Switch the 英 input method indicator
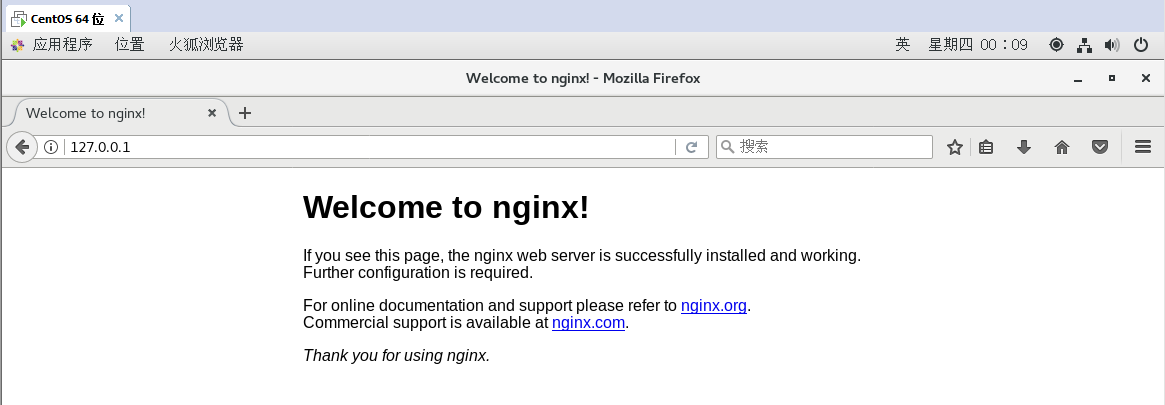Viewport: 1165px width, 405px height. [x=902, y=44]
